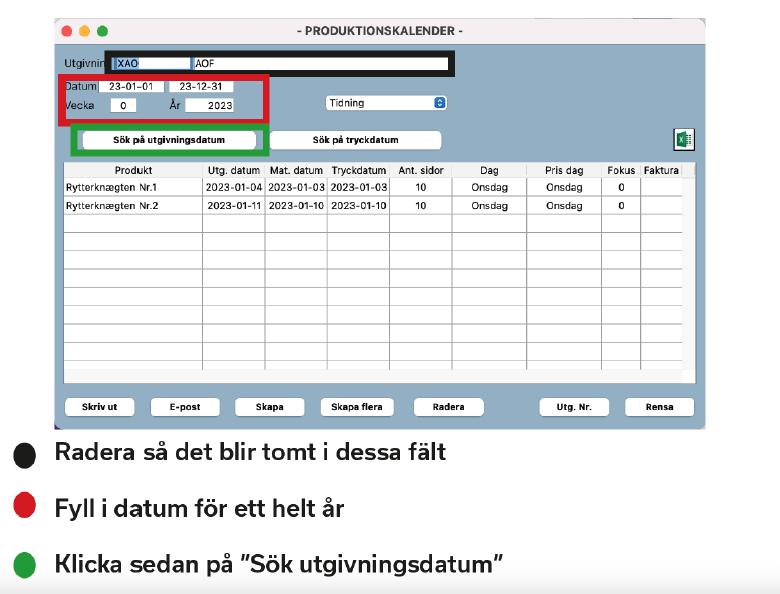
Task: Click the Skriv ut button
Action: pos(99,407)
